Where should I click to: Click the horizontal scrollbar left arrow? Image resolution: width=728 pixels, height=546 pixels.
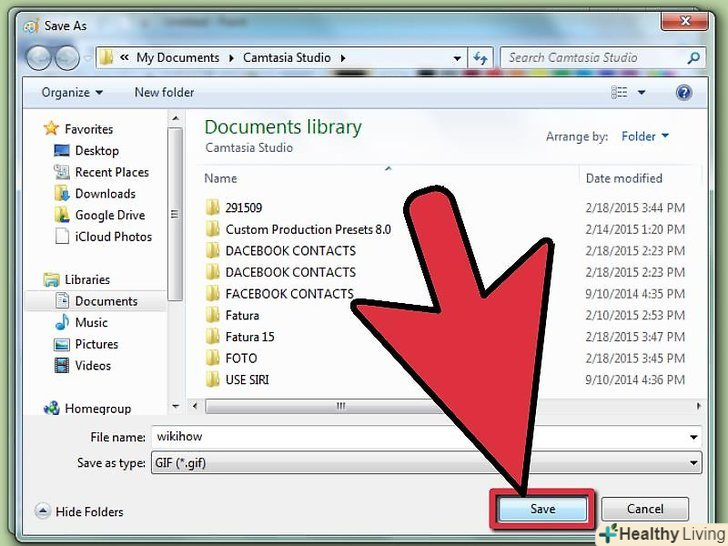[x=195, y=406]
